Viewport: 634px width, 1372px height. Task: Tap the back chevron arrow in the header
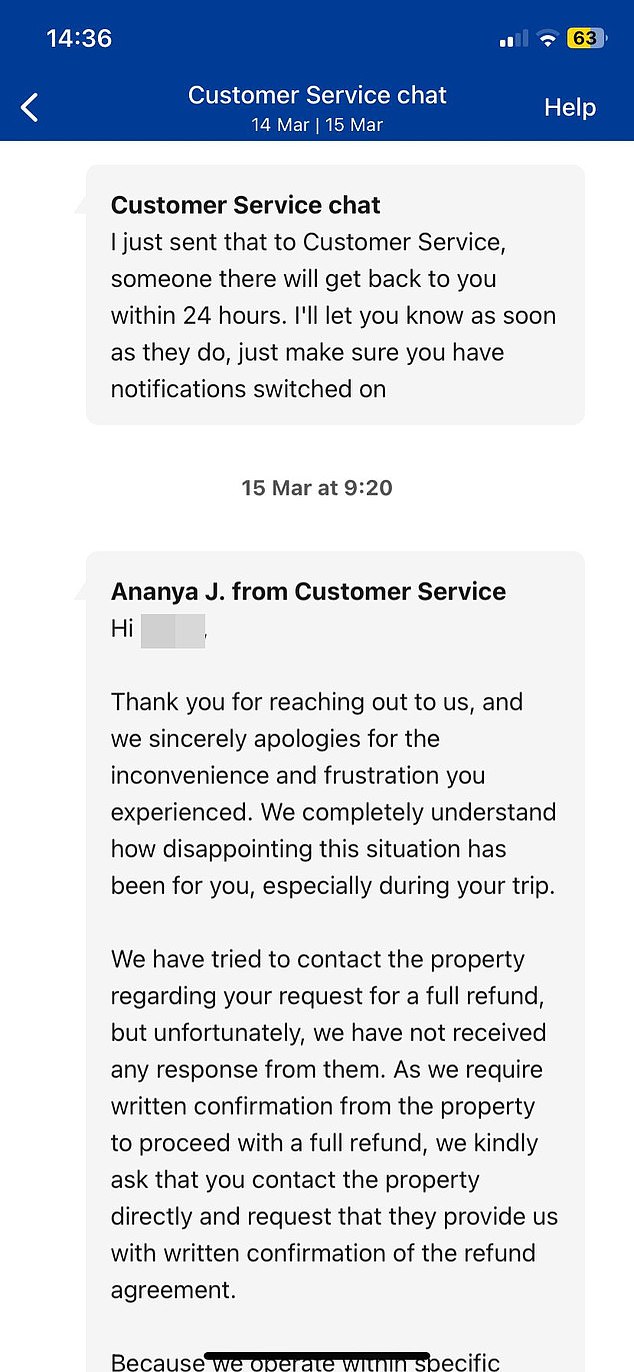[29, 106]
